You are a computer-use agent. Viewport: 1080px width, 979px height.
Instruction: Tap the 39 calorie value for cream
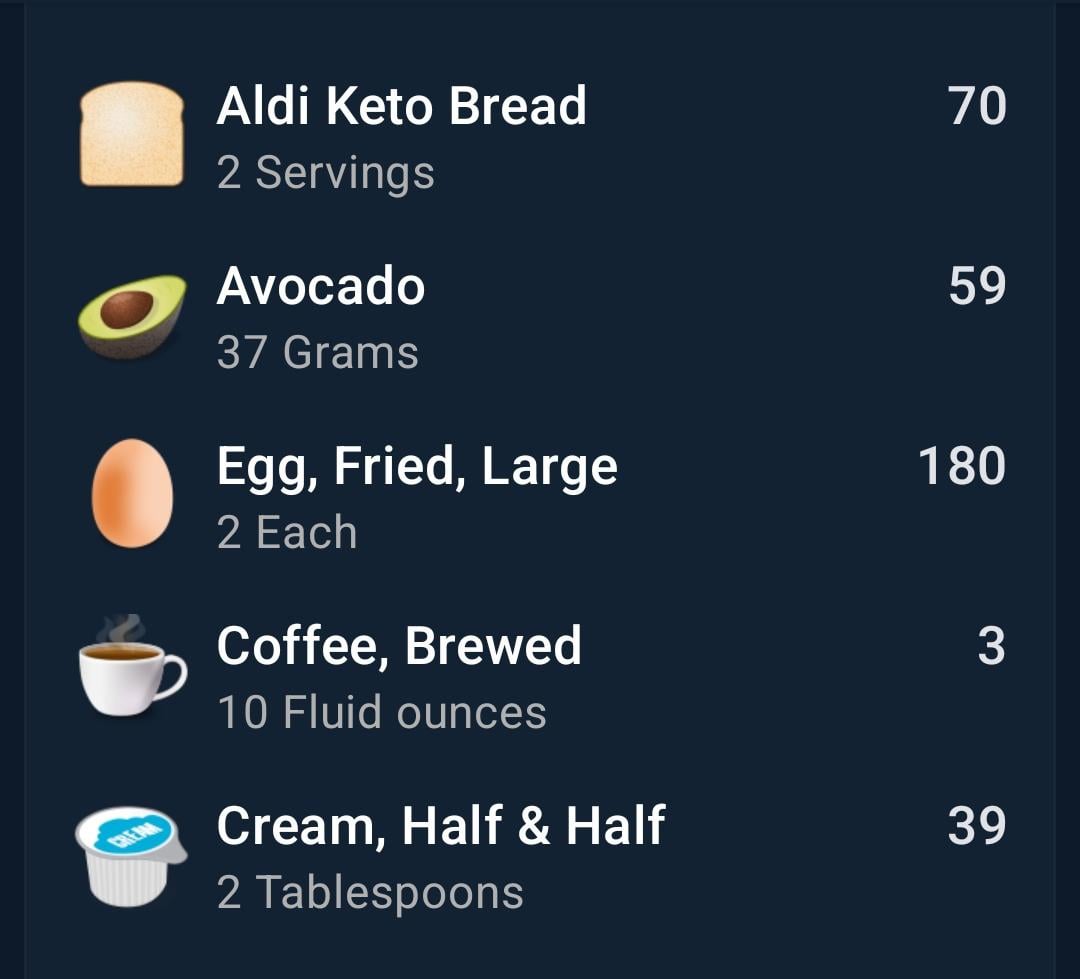pos(977,825)
